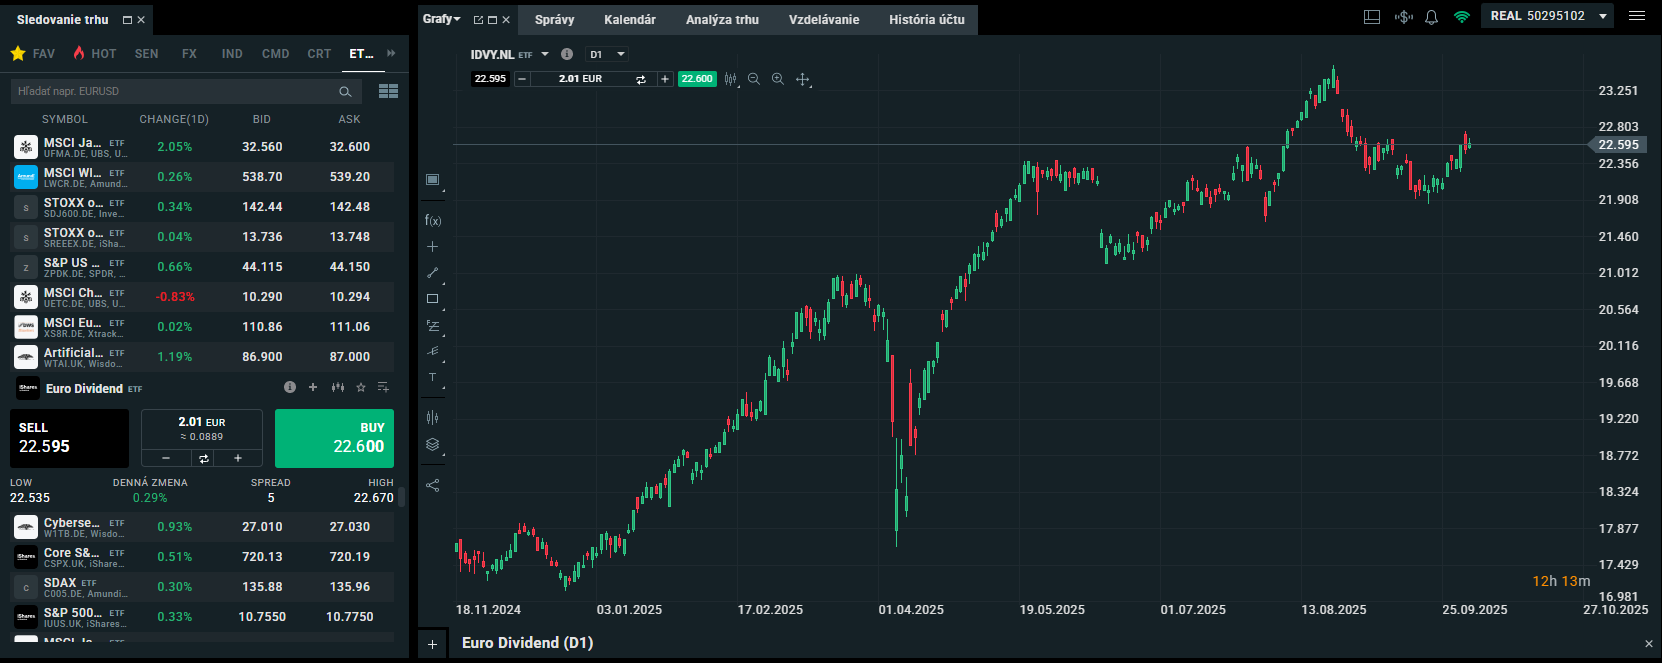This screenshot has height=663, width=1662.
Task: Open the notifications bell icon
Action: click(x=1431, y=17)
